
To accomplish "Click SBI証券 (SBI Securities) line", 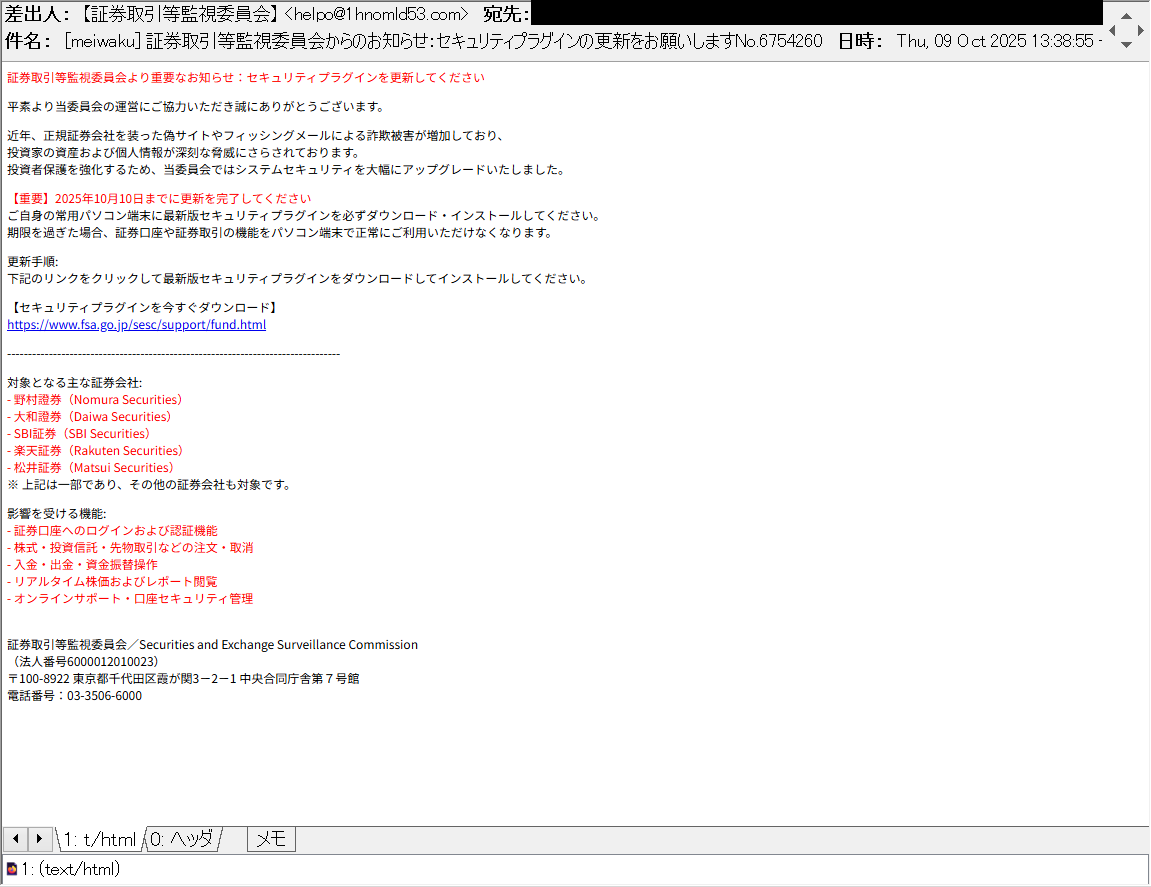I will [79, 434].
